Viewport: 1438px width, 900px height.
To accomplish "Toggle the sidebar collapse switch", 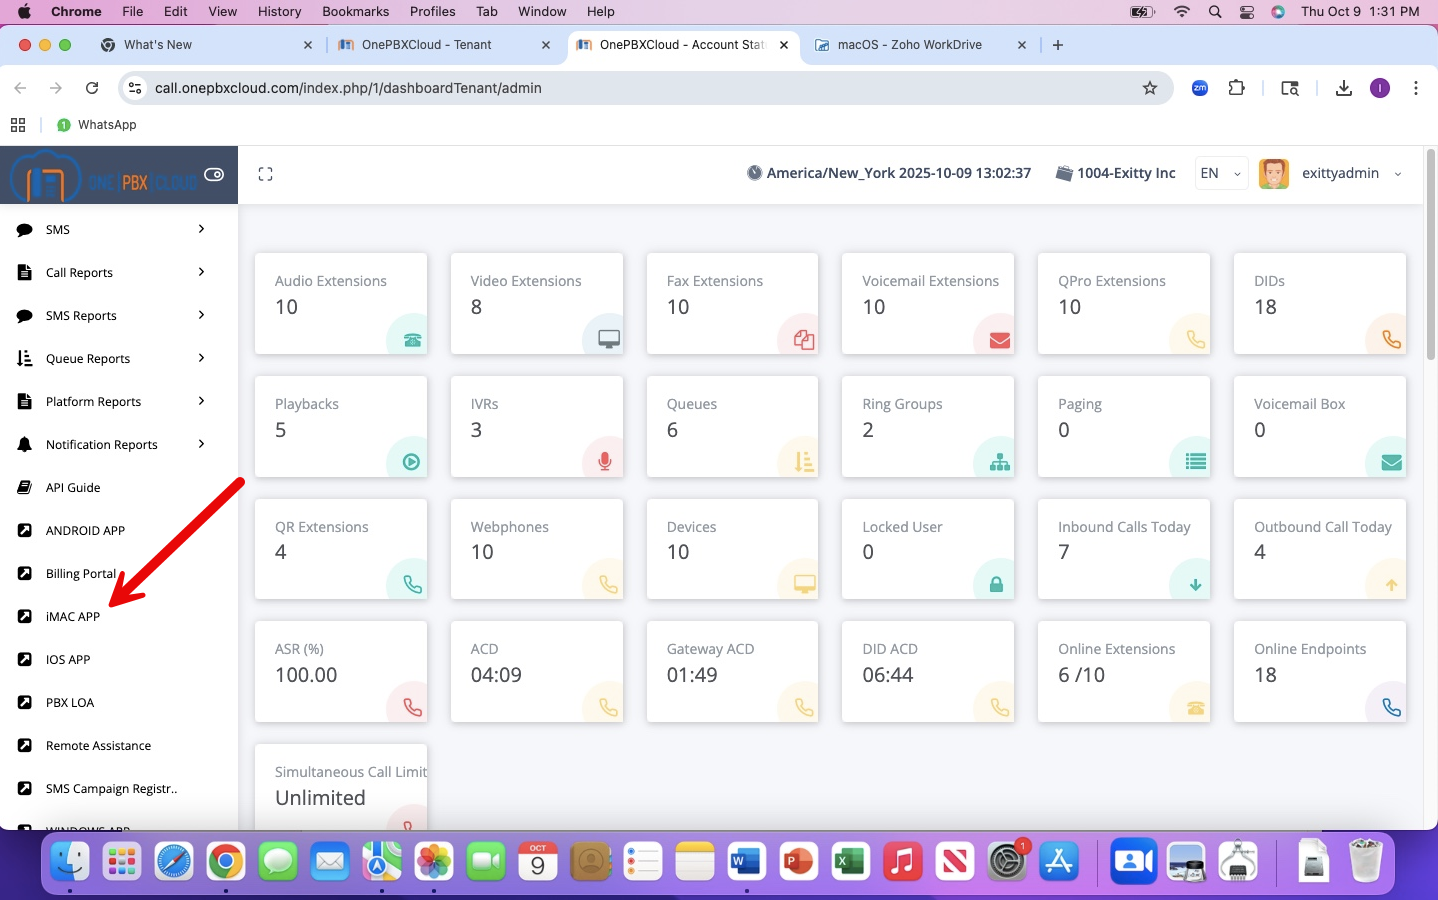I will pos(214,174).
